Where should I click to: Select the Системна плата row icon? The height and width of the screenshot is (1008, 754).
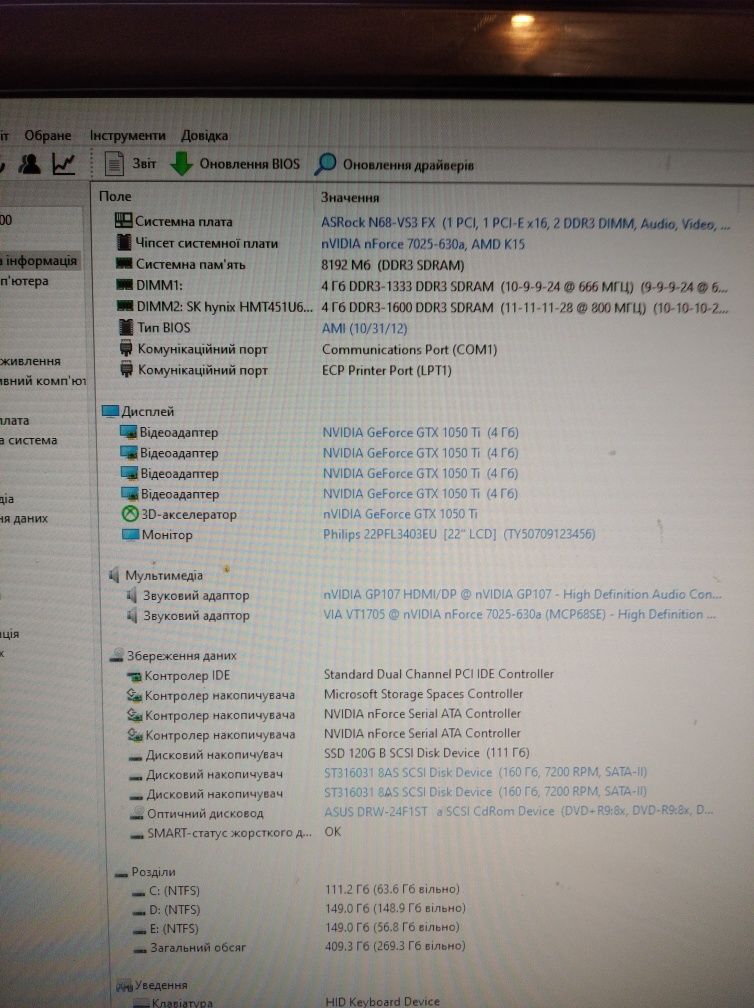(123, 220)
